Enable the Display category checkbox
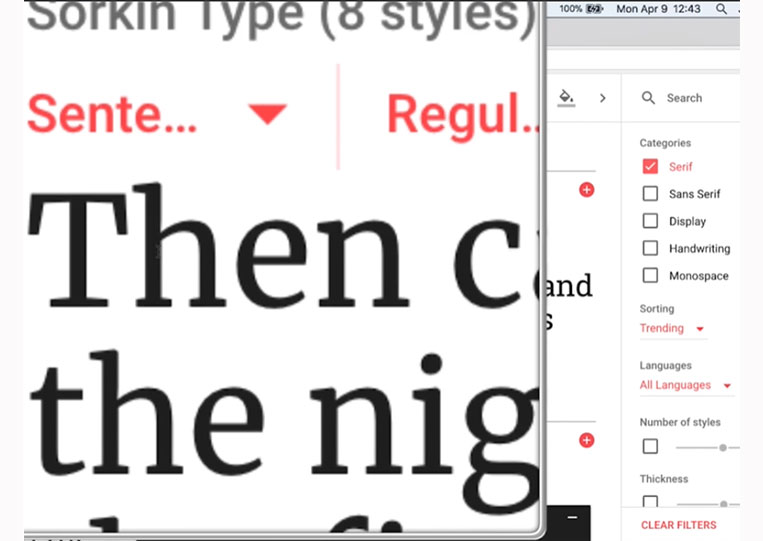Image resolution: width=763 pixels, height=541 pixels. 650,221
